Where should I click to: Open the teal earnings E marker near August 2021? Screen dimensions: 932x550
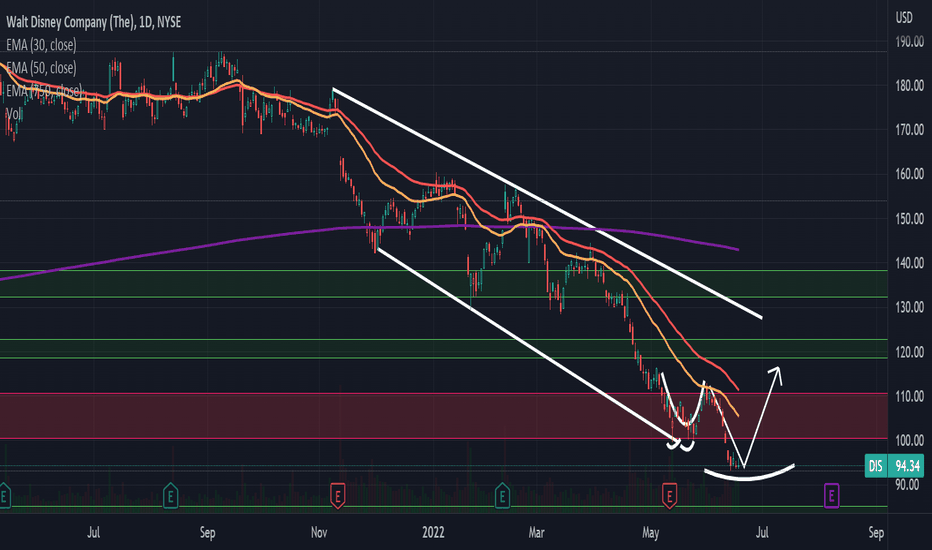171,495
